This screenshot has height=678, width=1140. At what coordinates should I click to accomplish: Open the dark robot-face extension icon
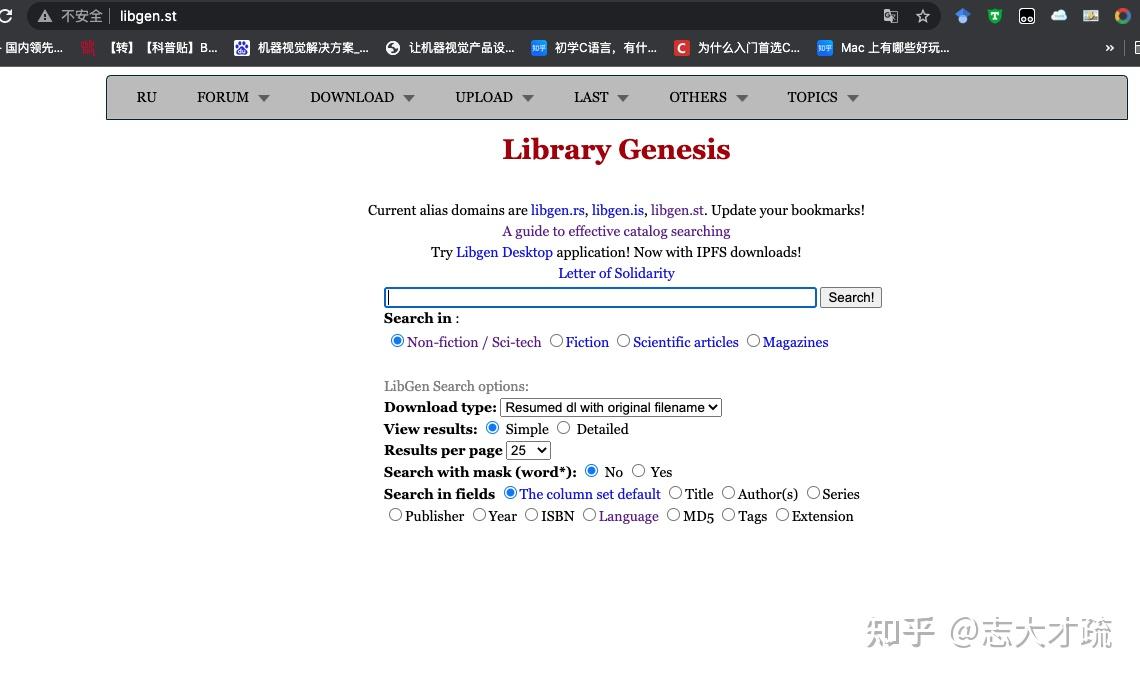pyautogui.click(x=1027, y=16)
